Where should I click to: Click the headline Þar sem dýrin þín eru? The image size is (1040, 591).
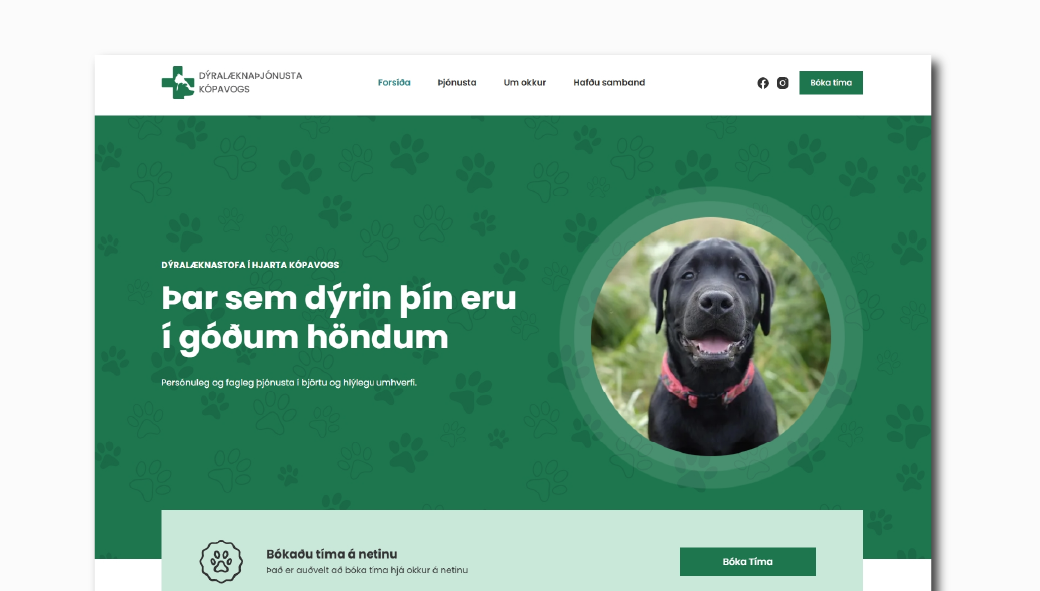pos(339,298)
